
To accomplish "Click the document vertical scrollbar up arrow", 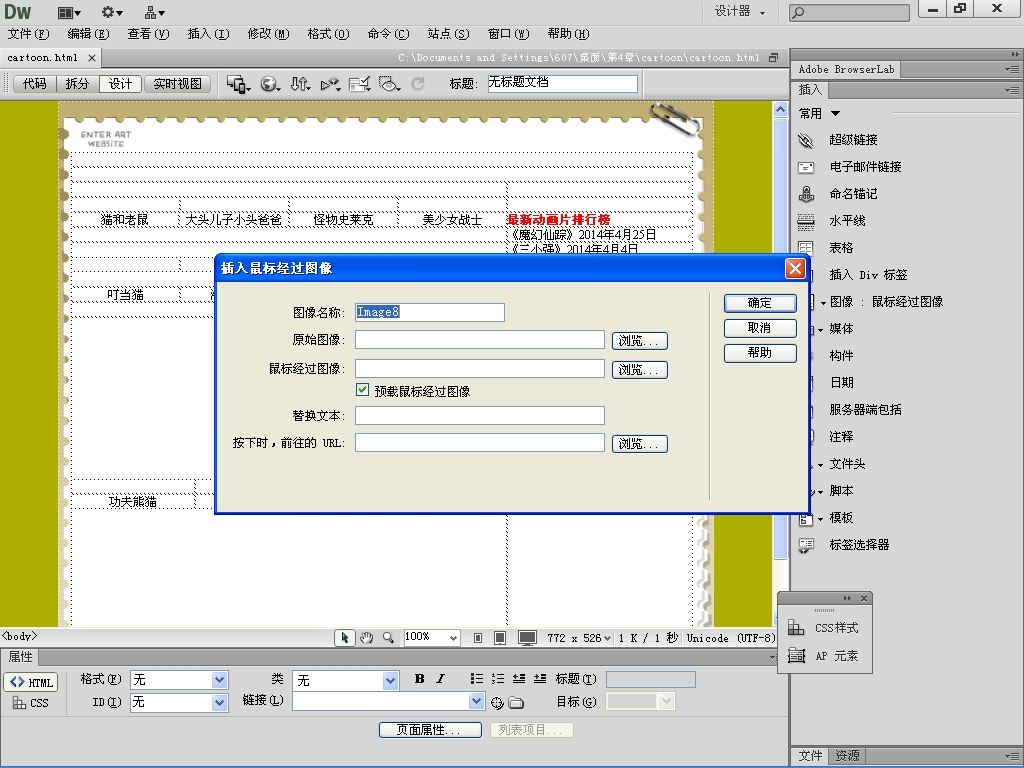I will (780, 110).
